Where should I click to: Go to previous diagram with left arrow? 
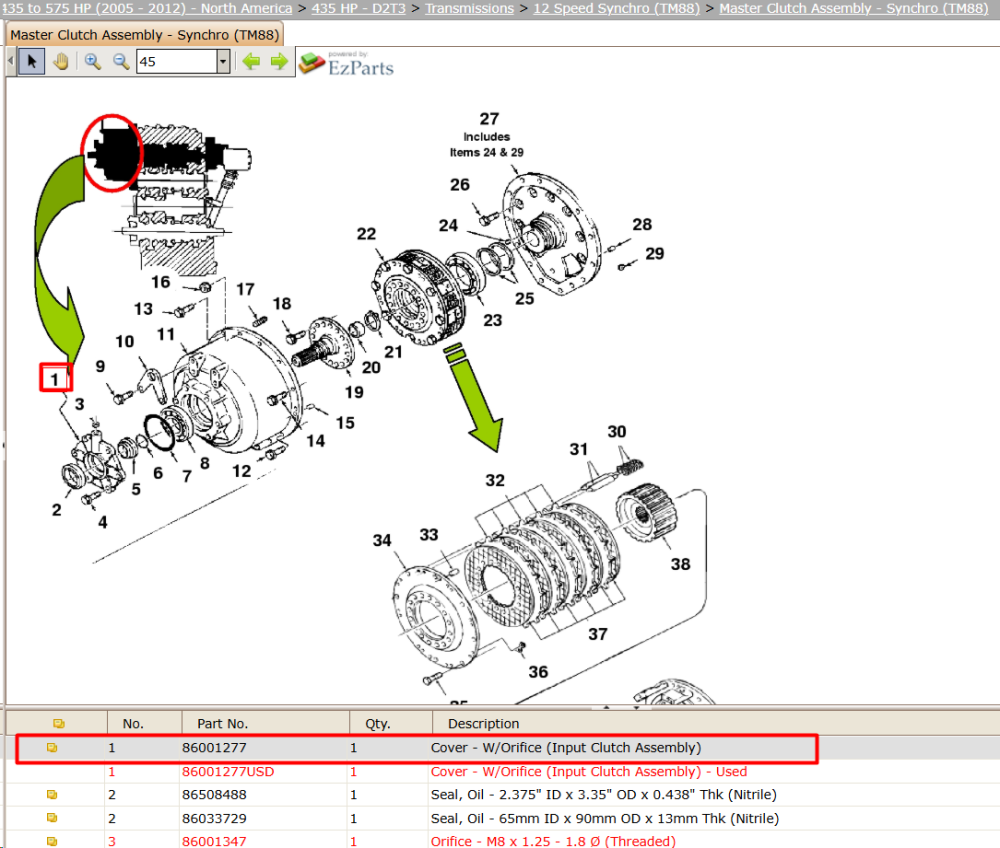pyautogui.click(x=251, y=62)
